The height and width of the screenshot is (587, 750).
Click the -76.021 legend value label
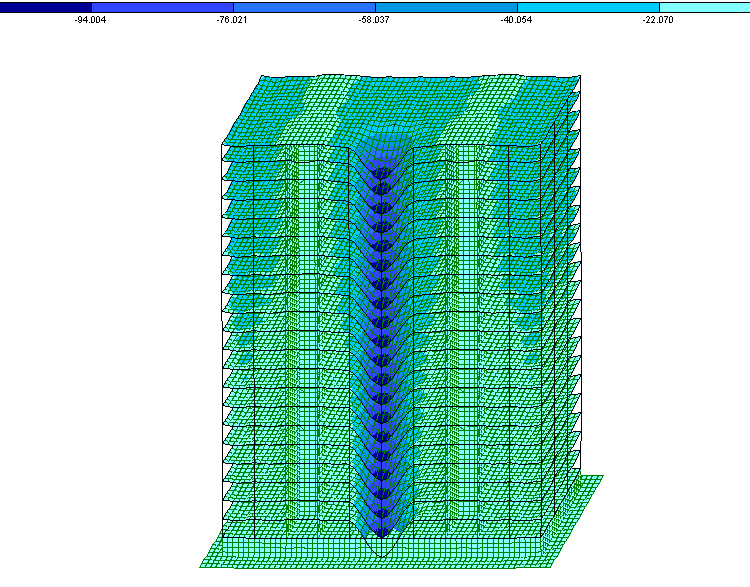(233, 20)
